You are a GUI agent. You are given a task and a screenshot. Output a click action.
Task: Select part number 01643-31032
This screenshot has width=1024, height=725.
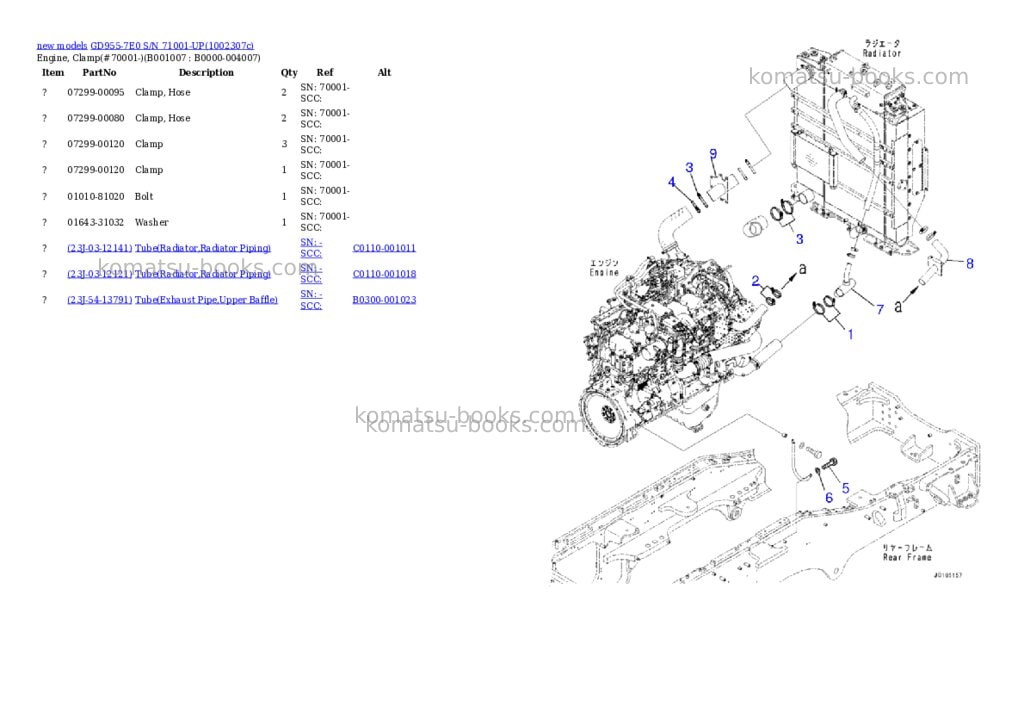click(95, 223)
